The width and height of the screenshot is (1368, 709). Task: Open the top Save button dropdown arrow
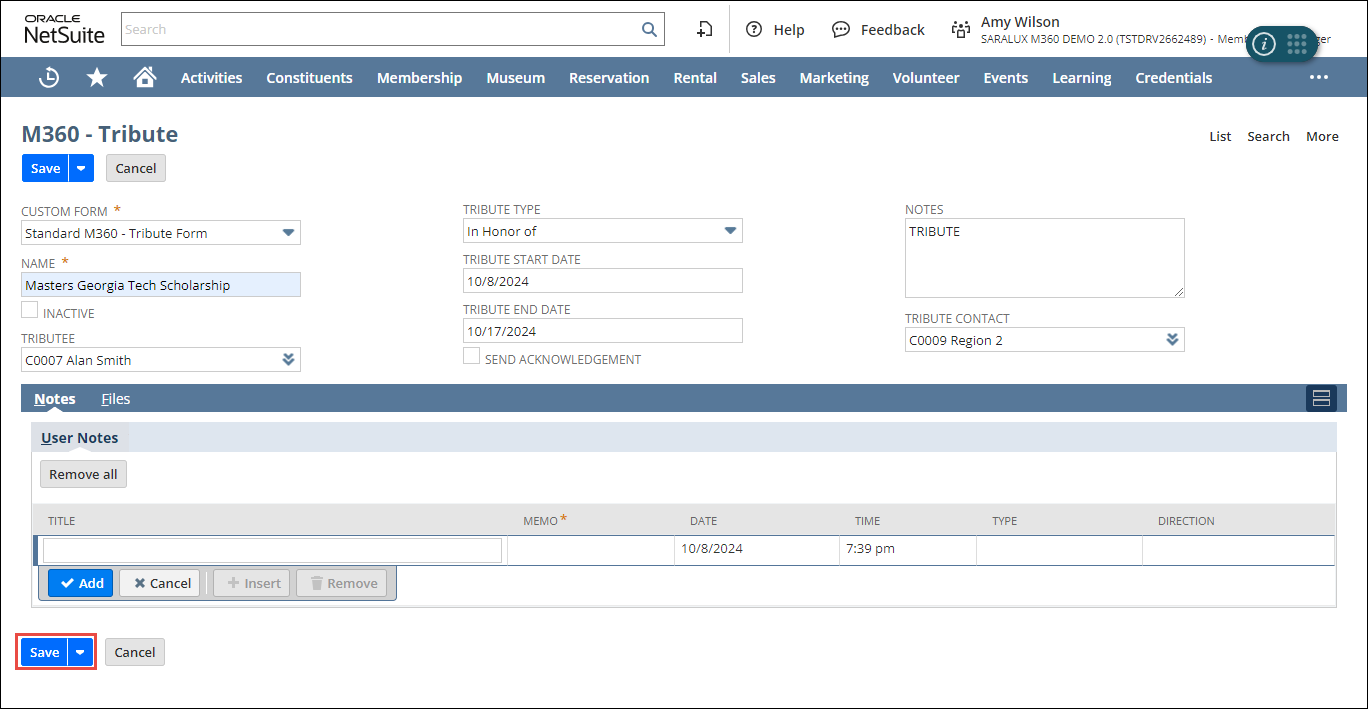81,168
